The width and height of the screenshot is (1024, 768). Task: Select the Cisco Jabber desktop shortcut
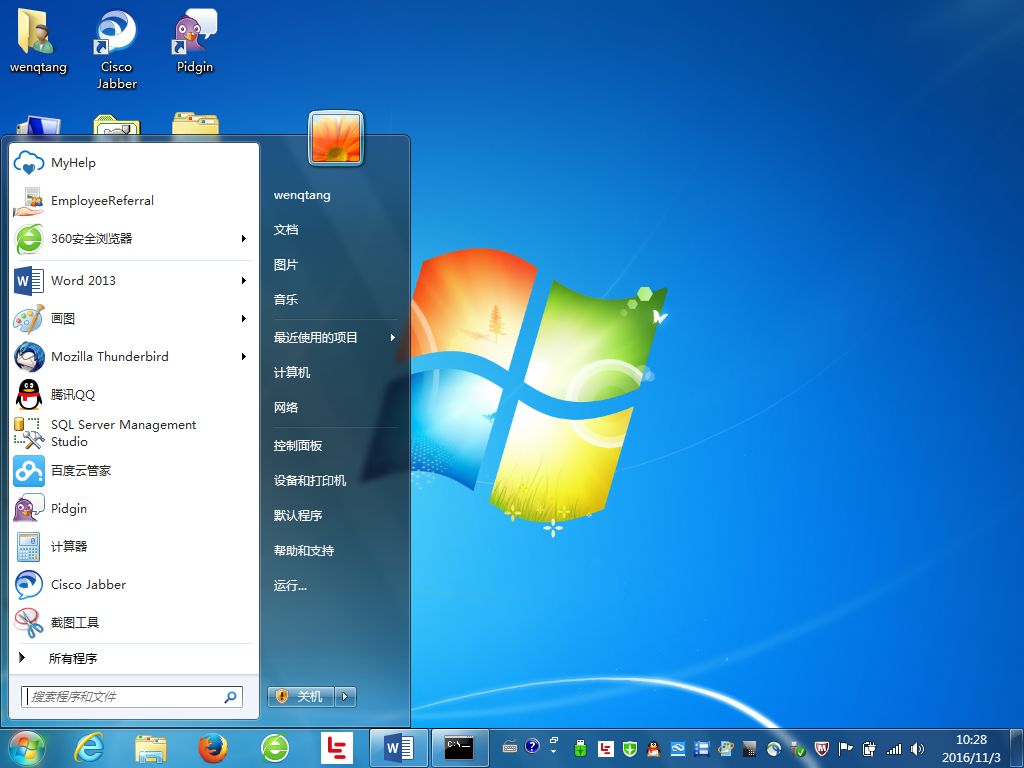pos(116,50)
